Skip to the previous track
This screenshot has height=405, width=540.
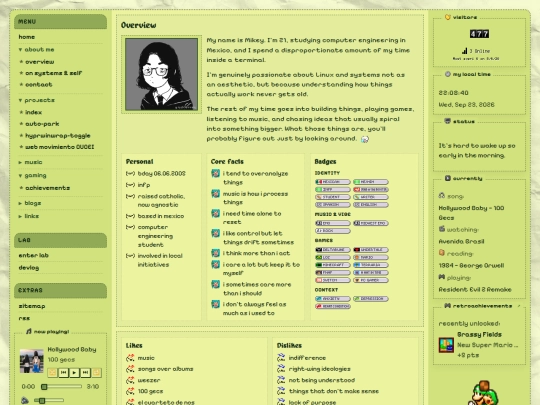coord(63,372)
